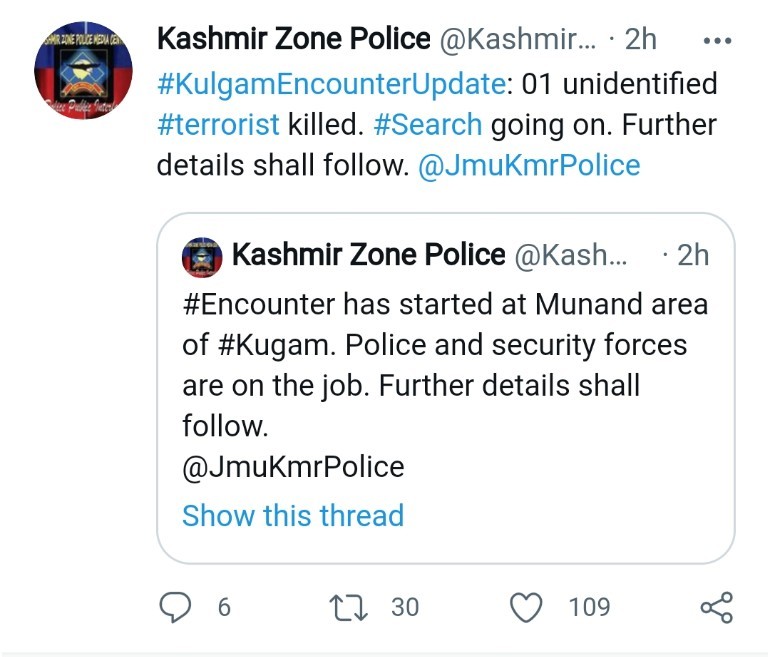The image size is (770, 657).
Task: Click the reply speech bubble icon
Action: [177, 606]
